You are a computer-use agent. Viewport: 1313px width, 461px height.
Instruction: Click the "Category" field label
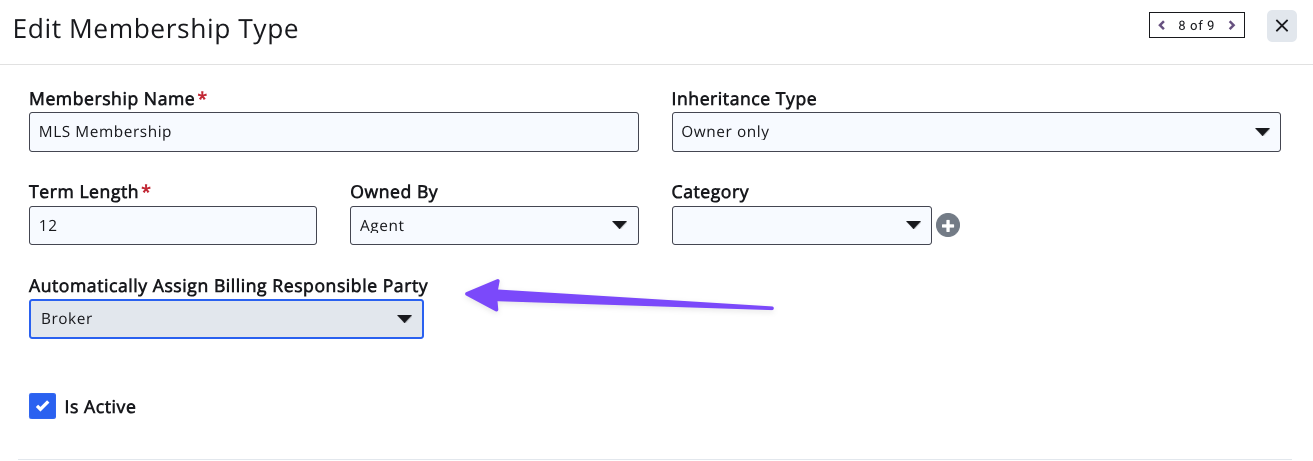coord(710,192)
